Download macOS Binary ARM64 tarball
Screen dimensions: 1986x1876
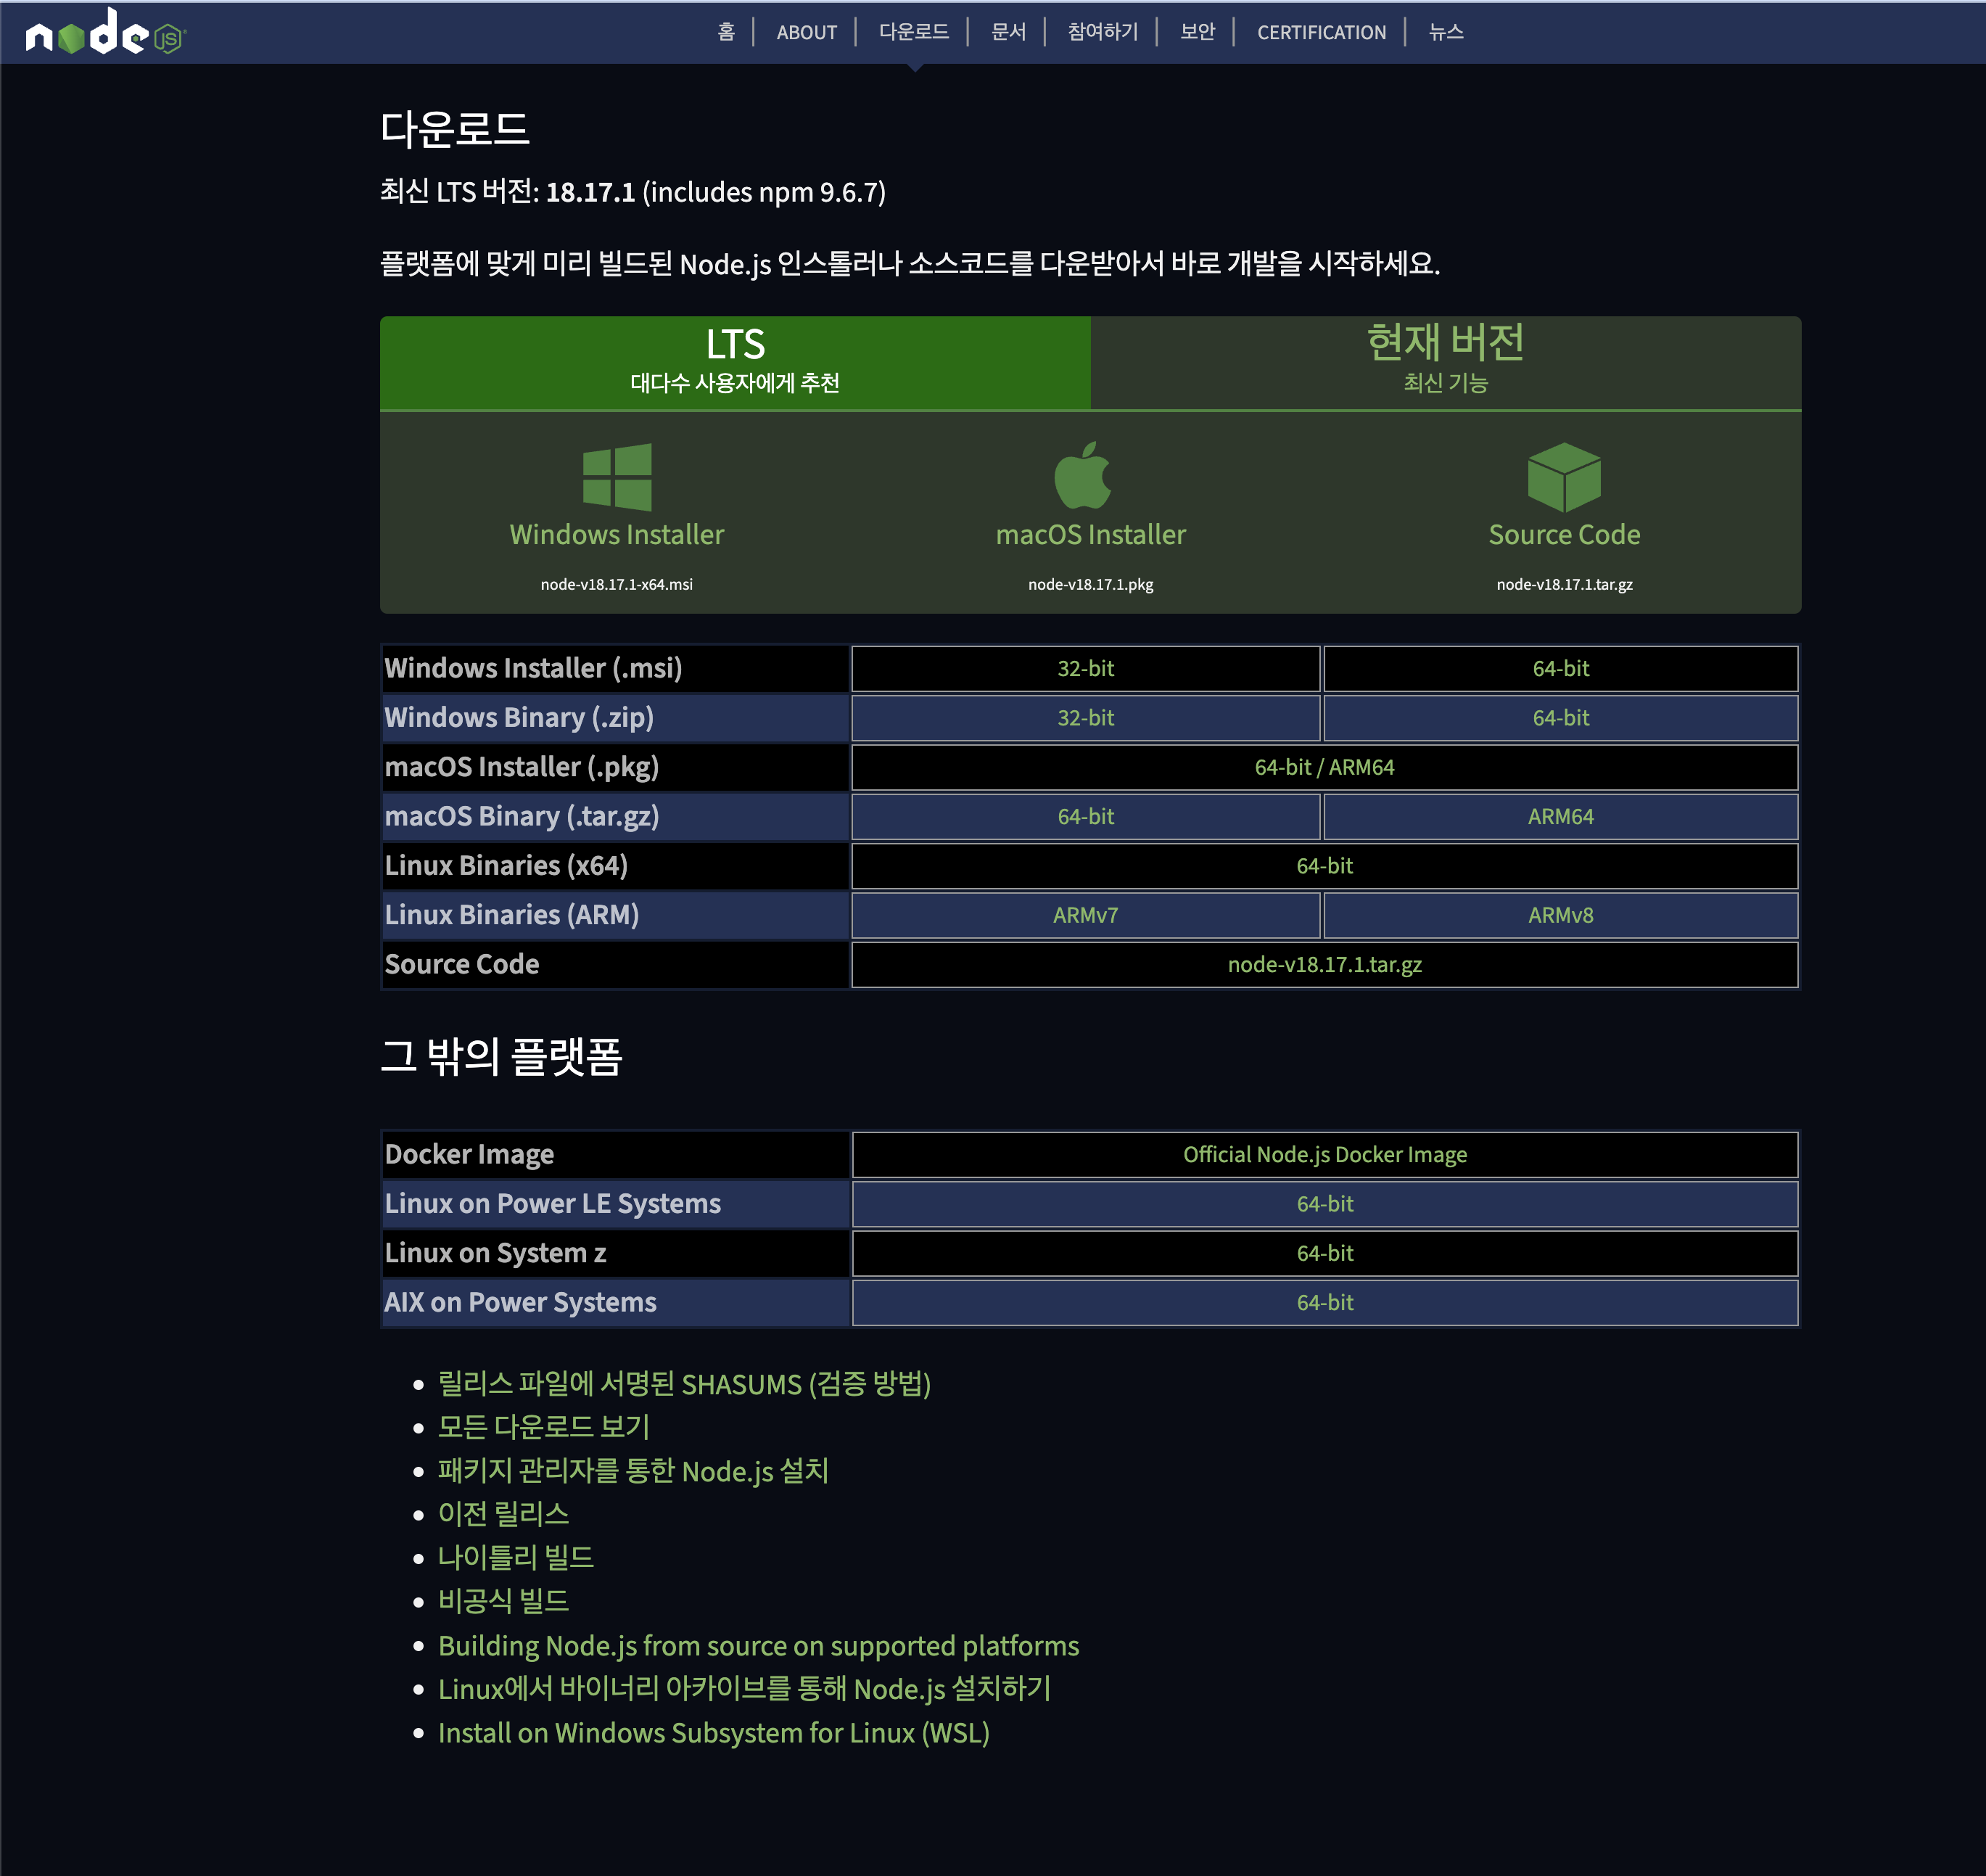click(x=1559, y=816)
